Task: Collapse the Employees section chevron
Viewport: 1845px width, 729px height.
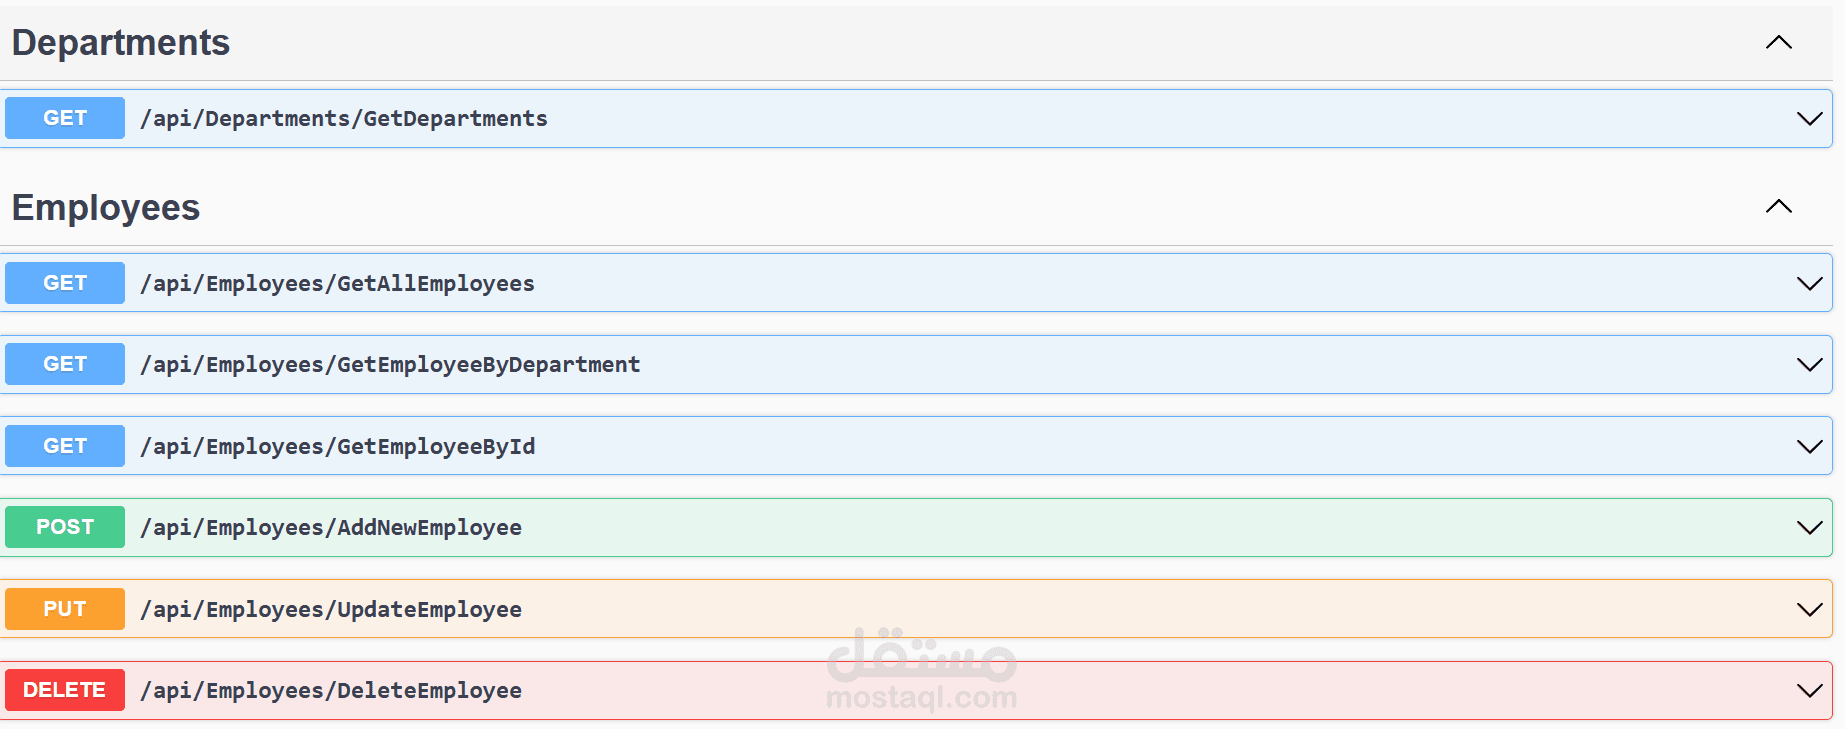Action: point(1778,206)
